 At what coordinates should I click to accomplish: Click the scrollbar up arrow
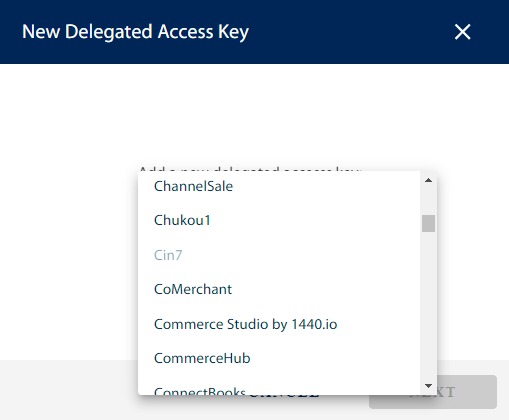(428, 180)
